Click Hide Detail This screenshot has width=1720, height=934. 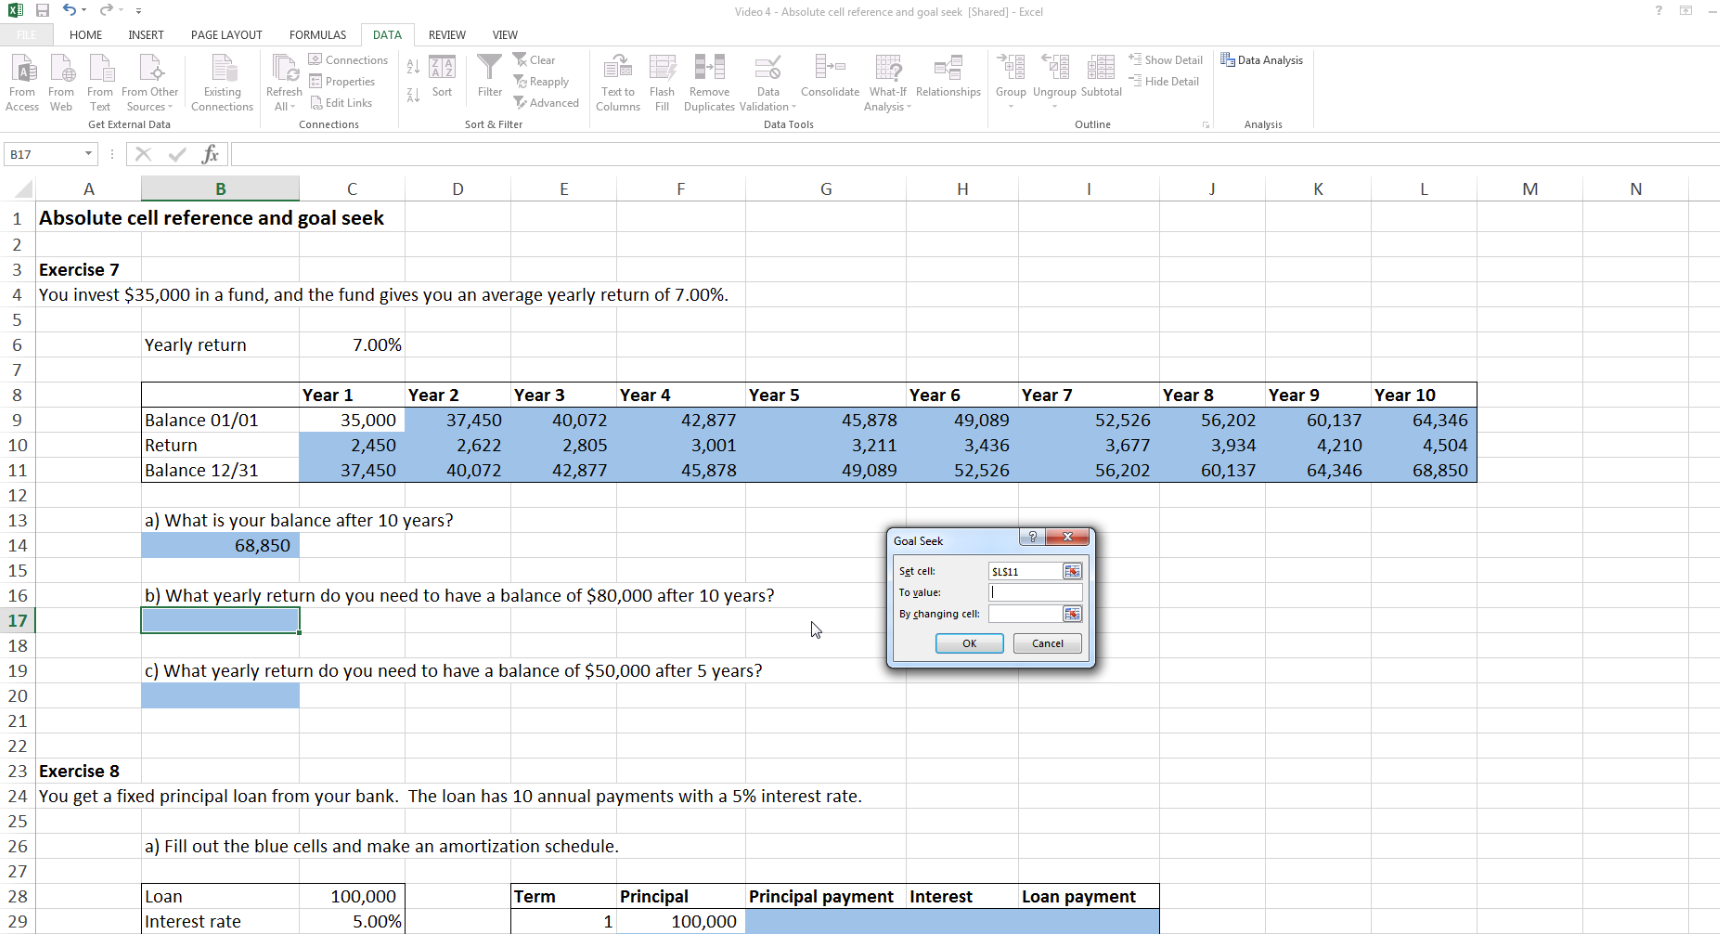(1164, 81)
